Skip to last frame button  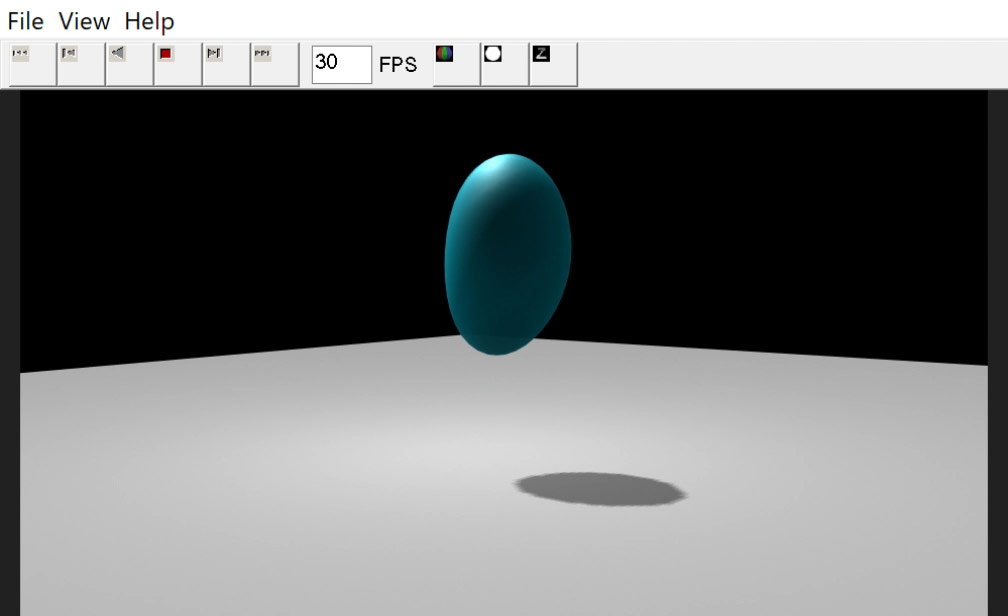(x=274, y=64)
